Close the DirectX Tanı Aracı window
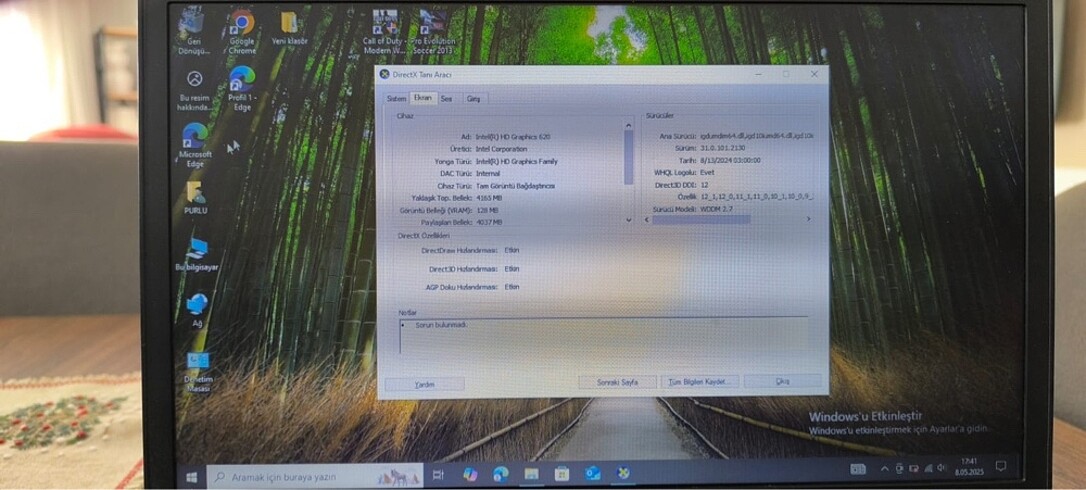The image size is (1086, 490). click(814, 73)
